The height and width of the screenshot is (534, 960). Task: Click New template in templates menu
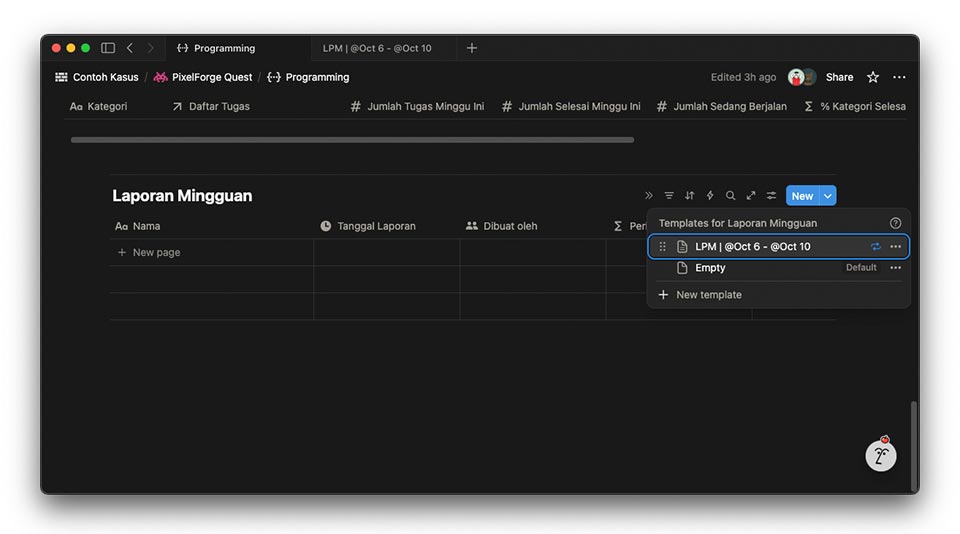708,295
